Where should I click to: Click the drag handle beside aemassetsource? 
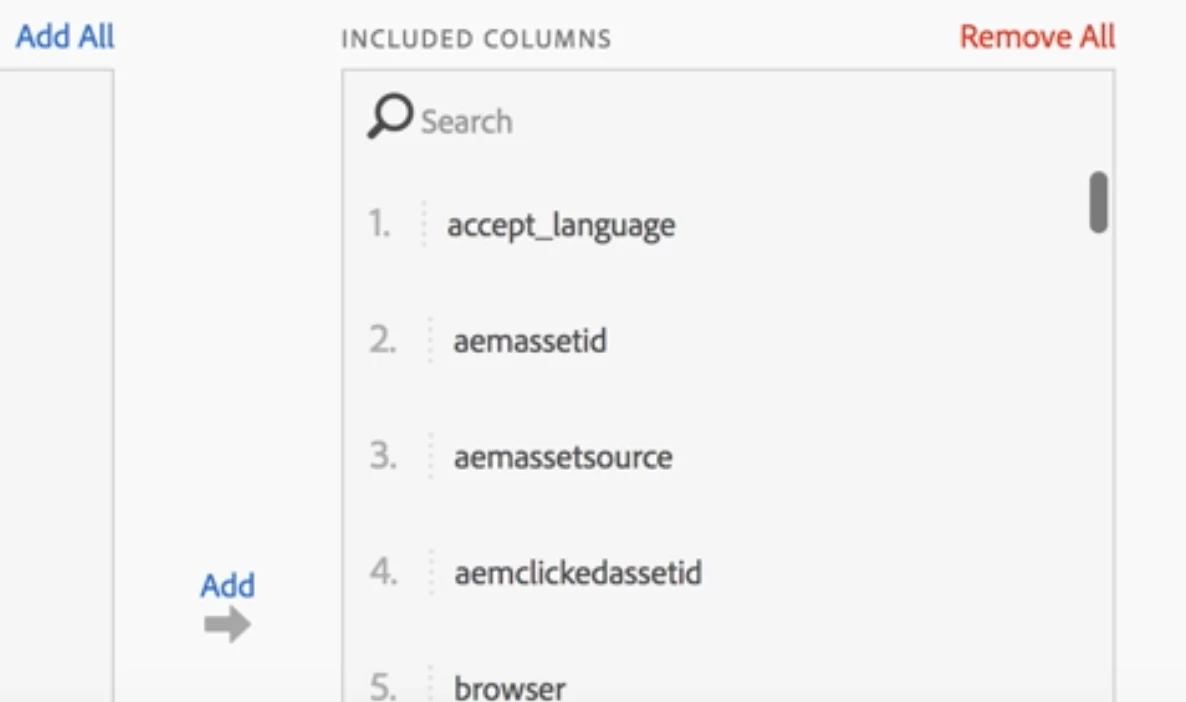coord(431,457)
